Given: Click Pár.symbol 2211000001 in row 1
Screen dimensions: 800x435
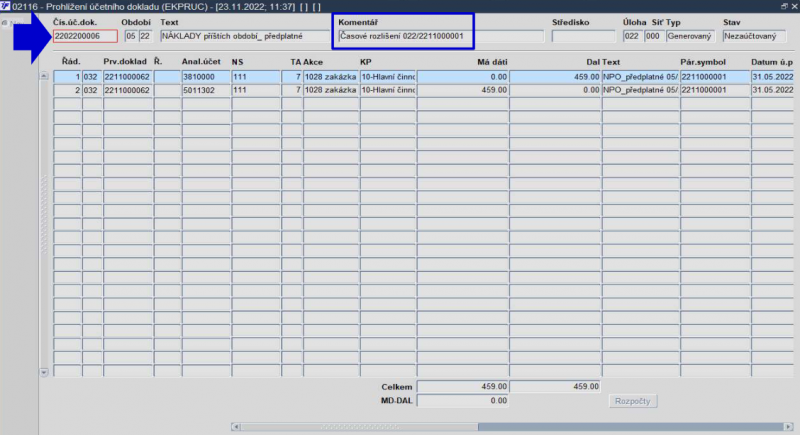Looking at the screenshot, I should 715,77.
